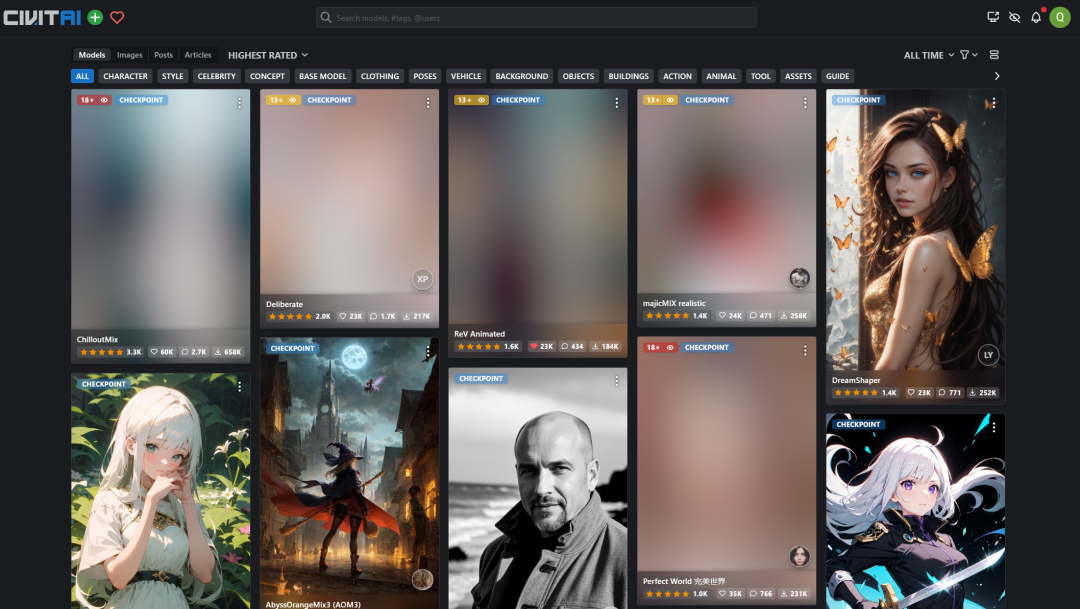Open the filter funnel menu
This screenshot has width=1080, height=609.
click(x=968, y=54)
